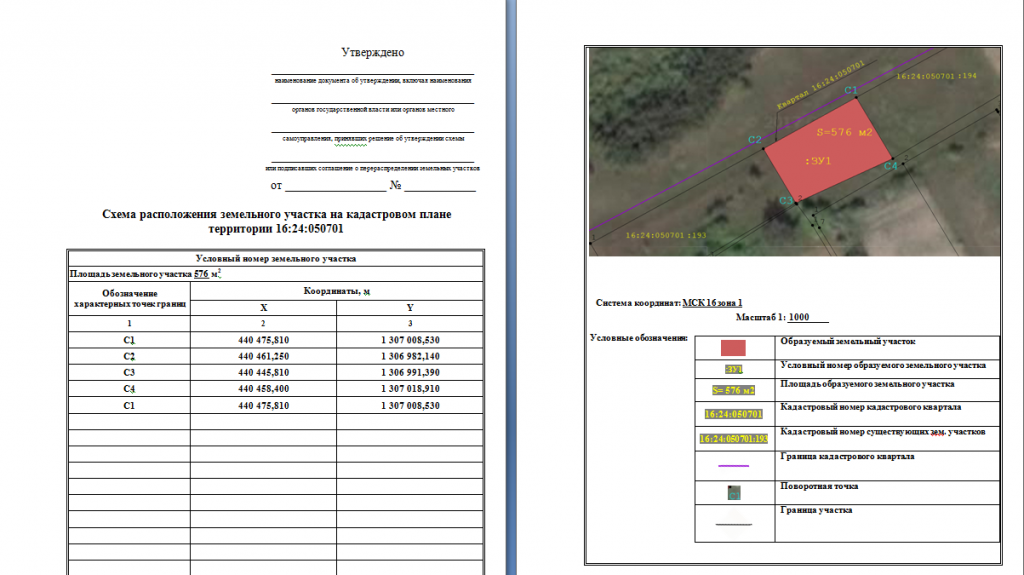Select legend text 'Граница участка'
The height and width of the screenshot is (575, 1024).
pyautogui.click(x=816, y=510)
